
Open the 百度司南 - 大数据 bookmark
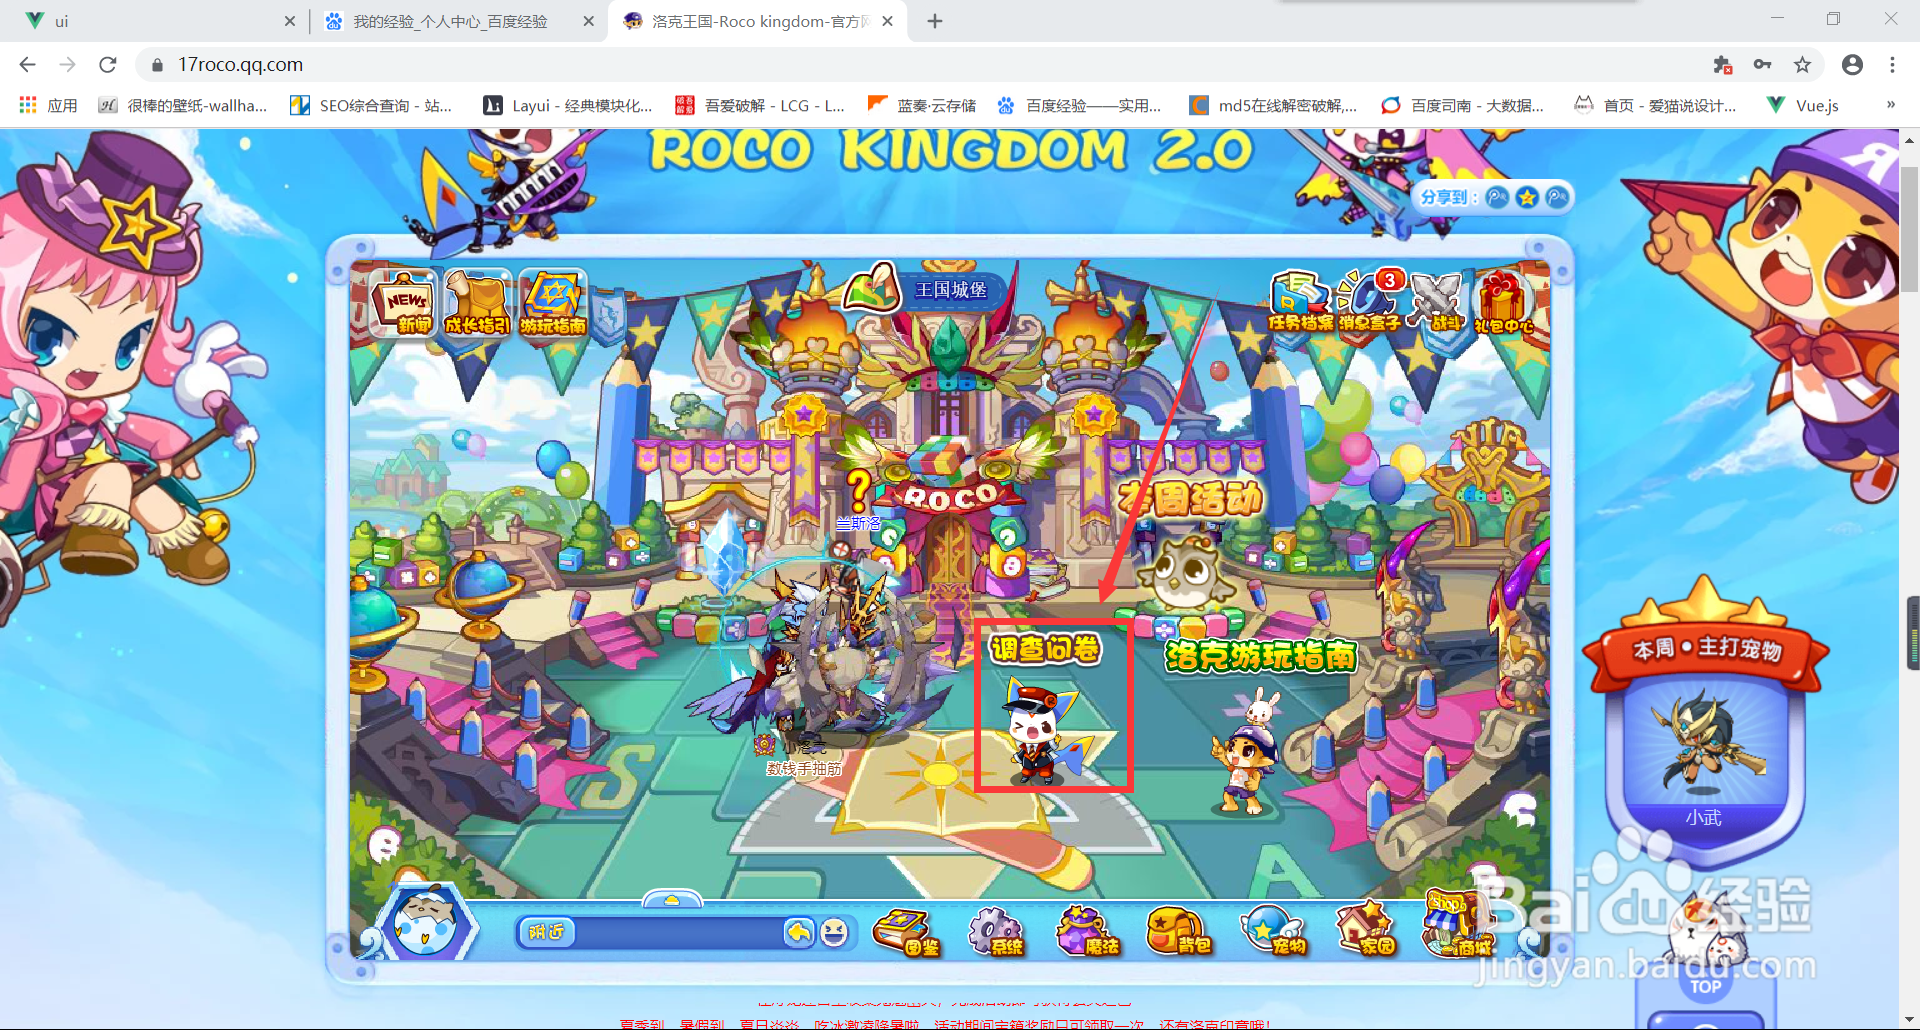1462,105
